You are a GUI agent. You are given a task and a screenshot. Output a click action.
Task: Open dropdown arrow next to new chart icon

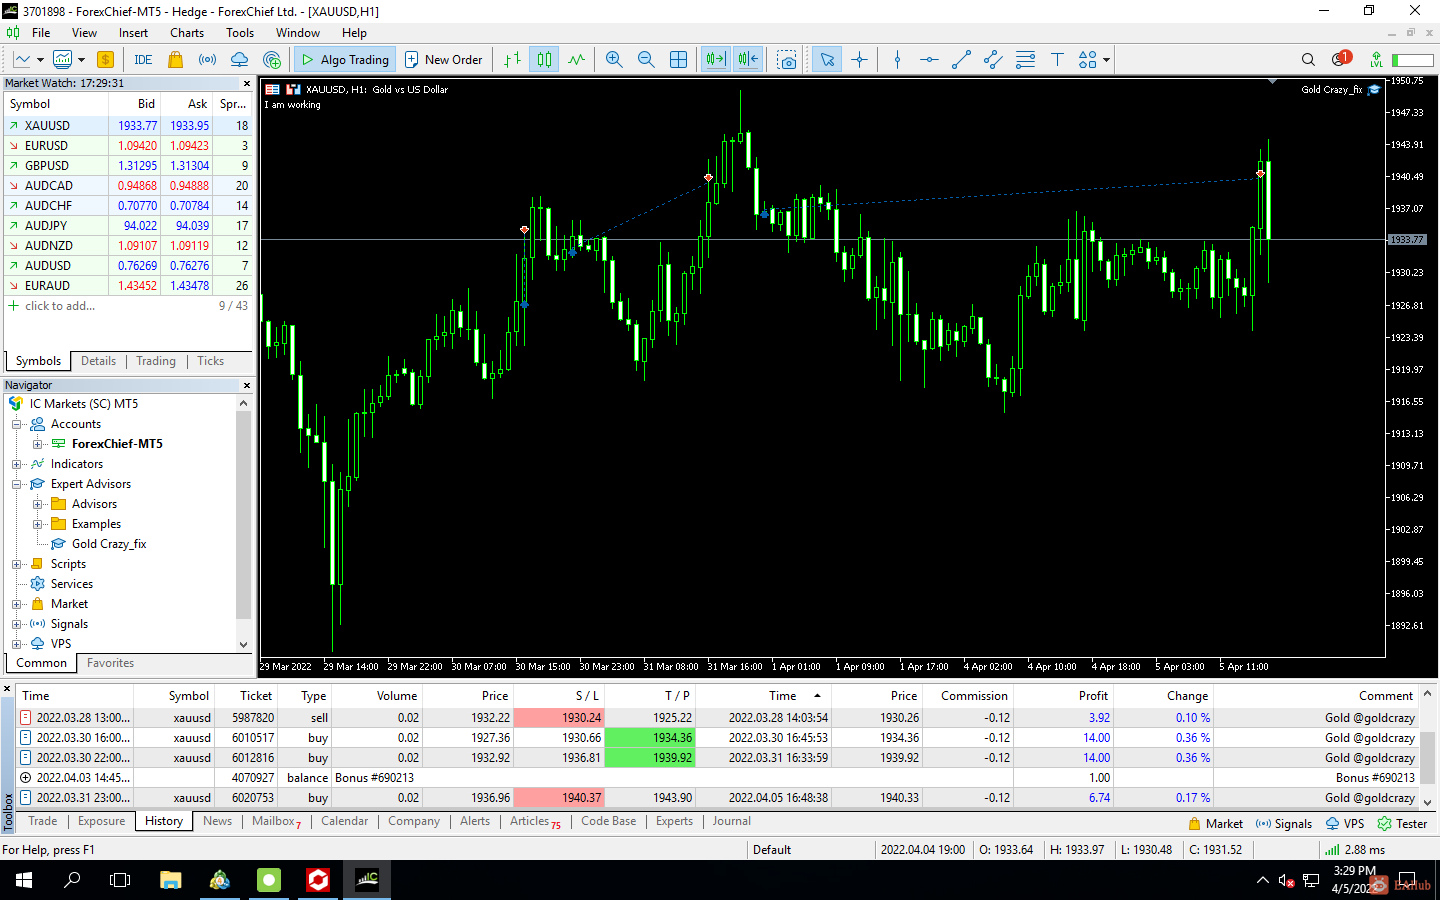pos(40,59)
